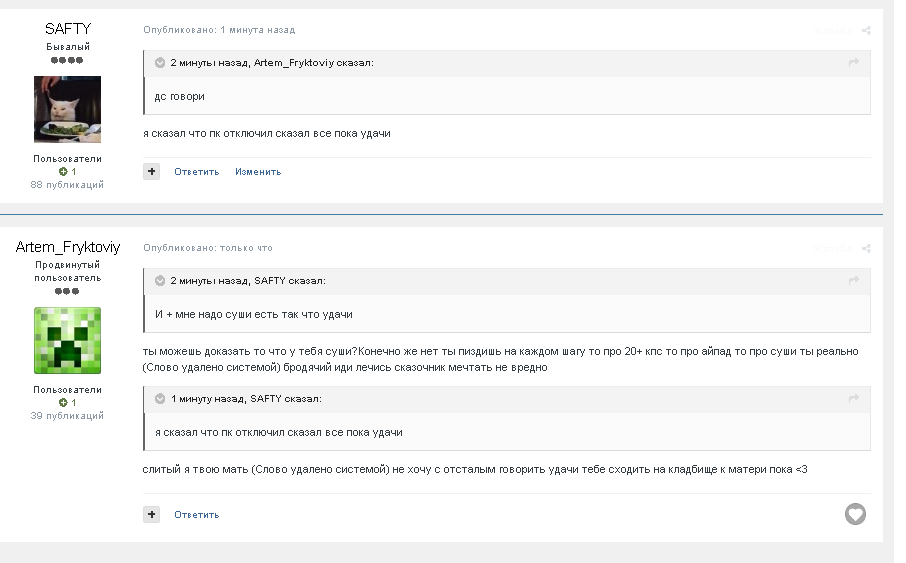This screenshot has width=906, height=563.
Task: Click multiquote plus button on SAFTY's post
Action: click(x=151, y=171)
